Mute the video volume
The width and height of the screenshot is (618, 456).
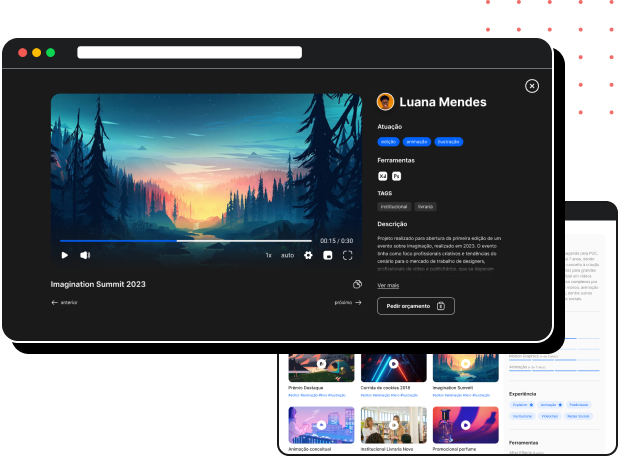pos(85,255)
